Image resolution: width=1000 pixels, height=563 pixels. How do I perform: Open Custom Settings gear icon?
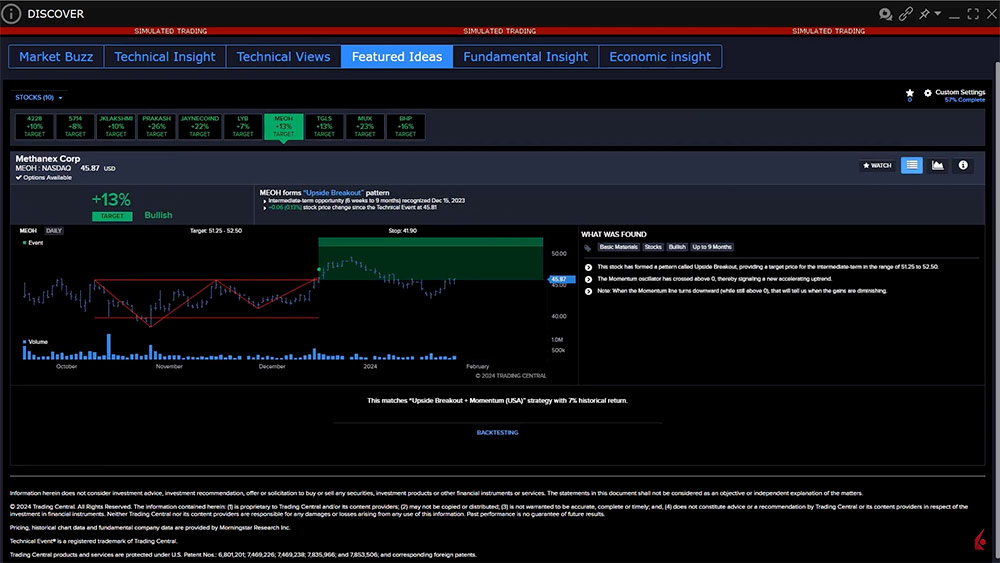coord(928,93)
